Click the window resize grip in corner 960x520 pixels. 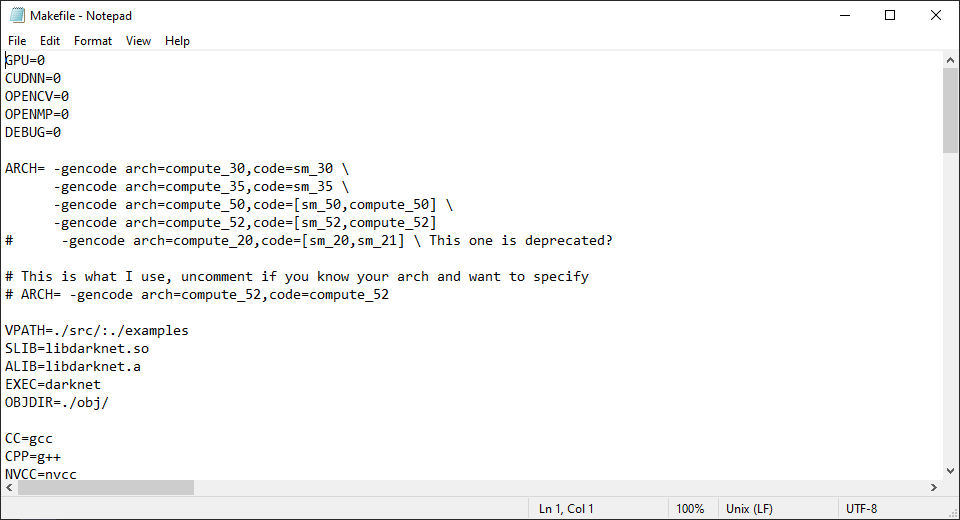(x=953, y=513)
